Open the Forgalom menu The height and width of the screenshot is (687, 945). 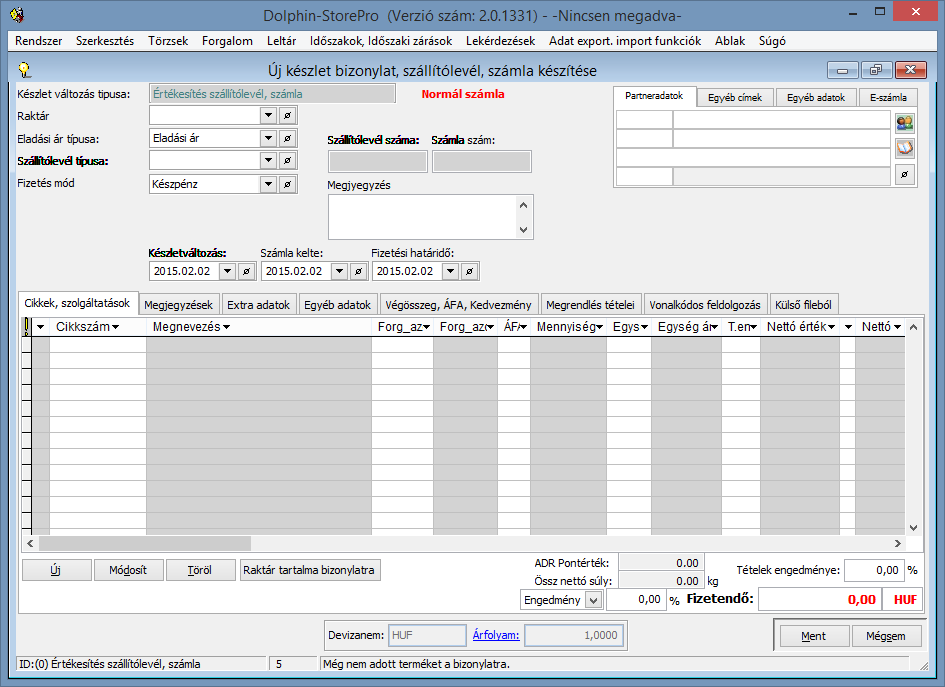pyautogui.click(x=228, y=41)
